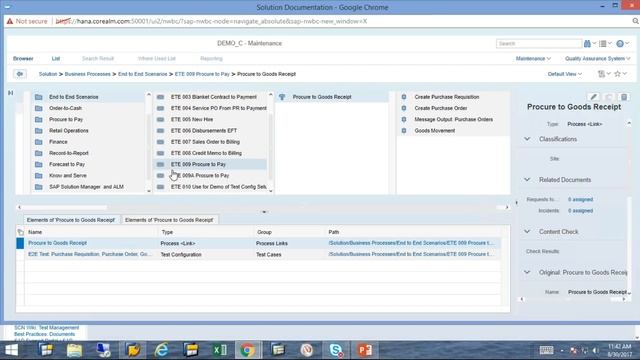Screen dimensions: 640x360
Task: Click the back navigation icon beside breadcrumb
Action: tap(20, 74)
